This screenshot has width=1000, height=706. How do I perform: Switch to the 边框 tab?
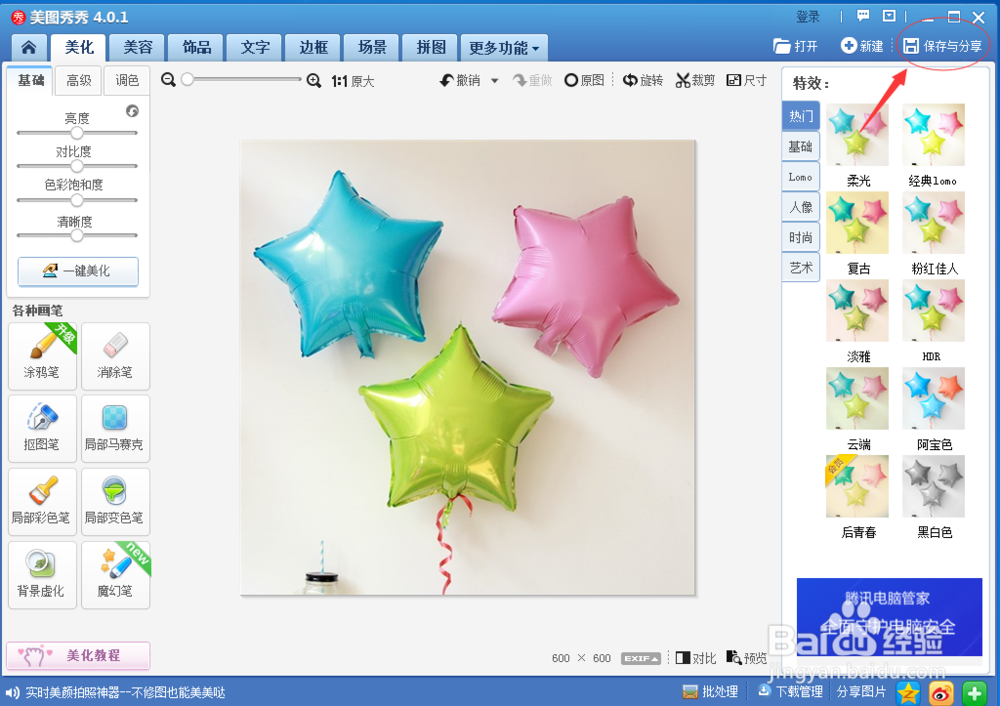click(314, 48)
